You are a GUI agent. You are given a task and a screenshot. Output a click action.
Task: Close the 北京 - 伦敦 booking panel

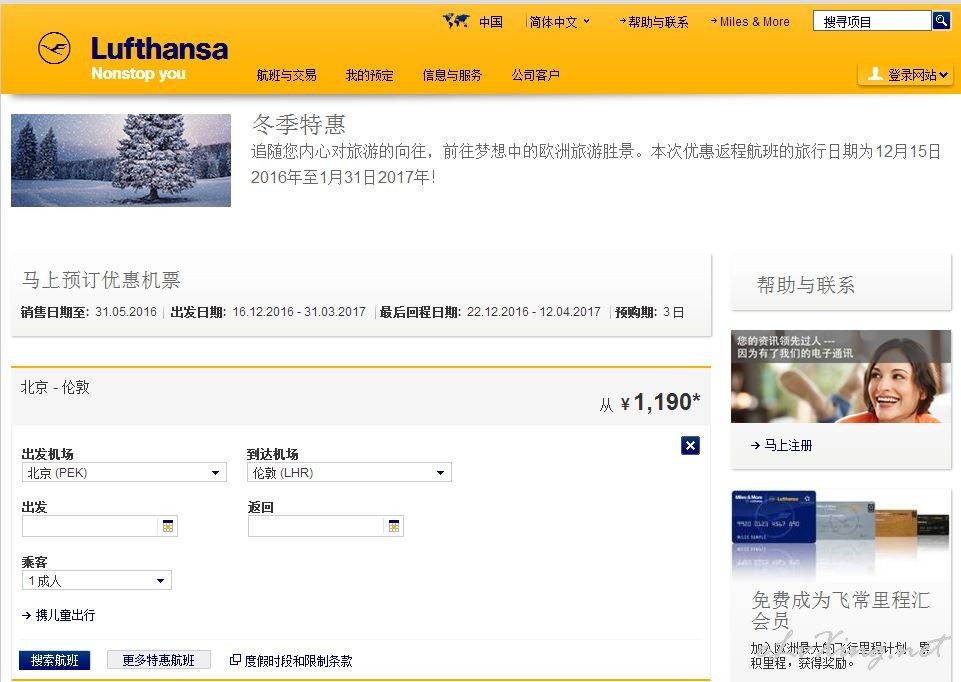(690, 445)
